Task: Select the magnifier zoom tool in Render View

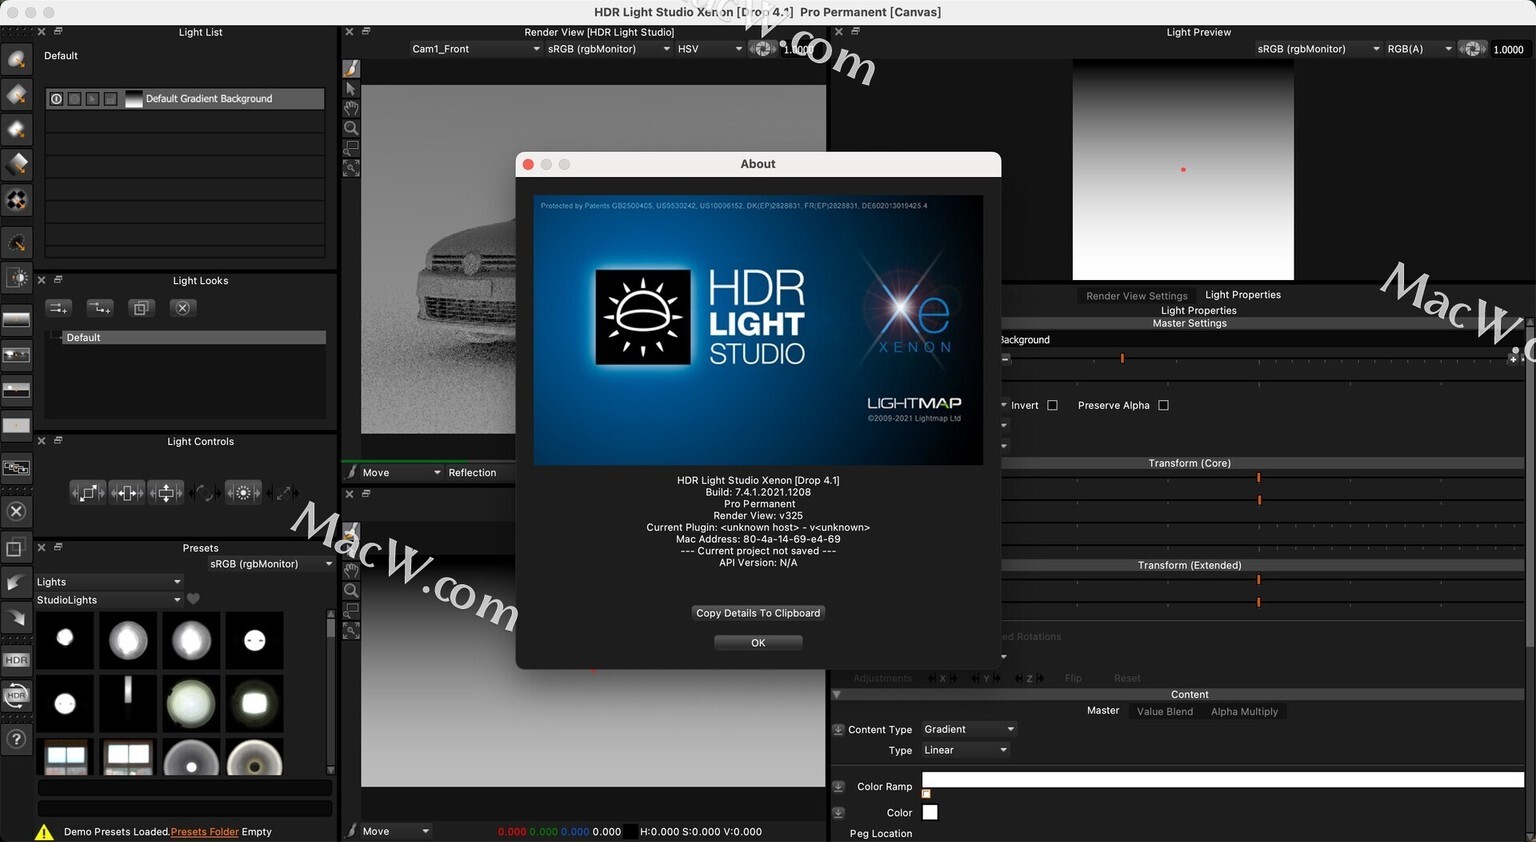Action: point(351,128)
